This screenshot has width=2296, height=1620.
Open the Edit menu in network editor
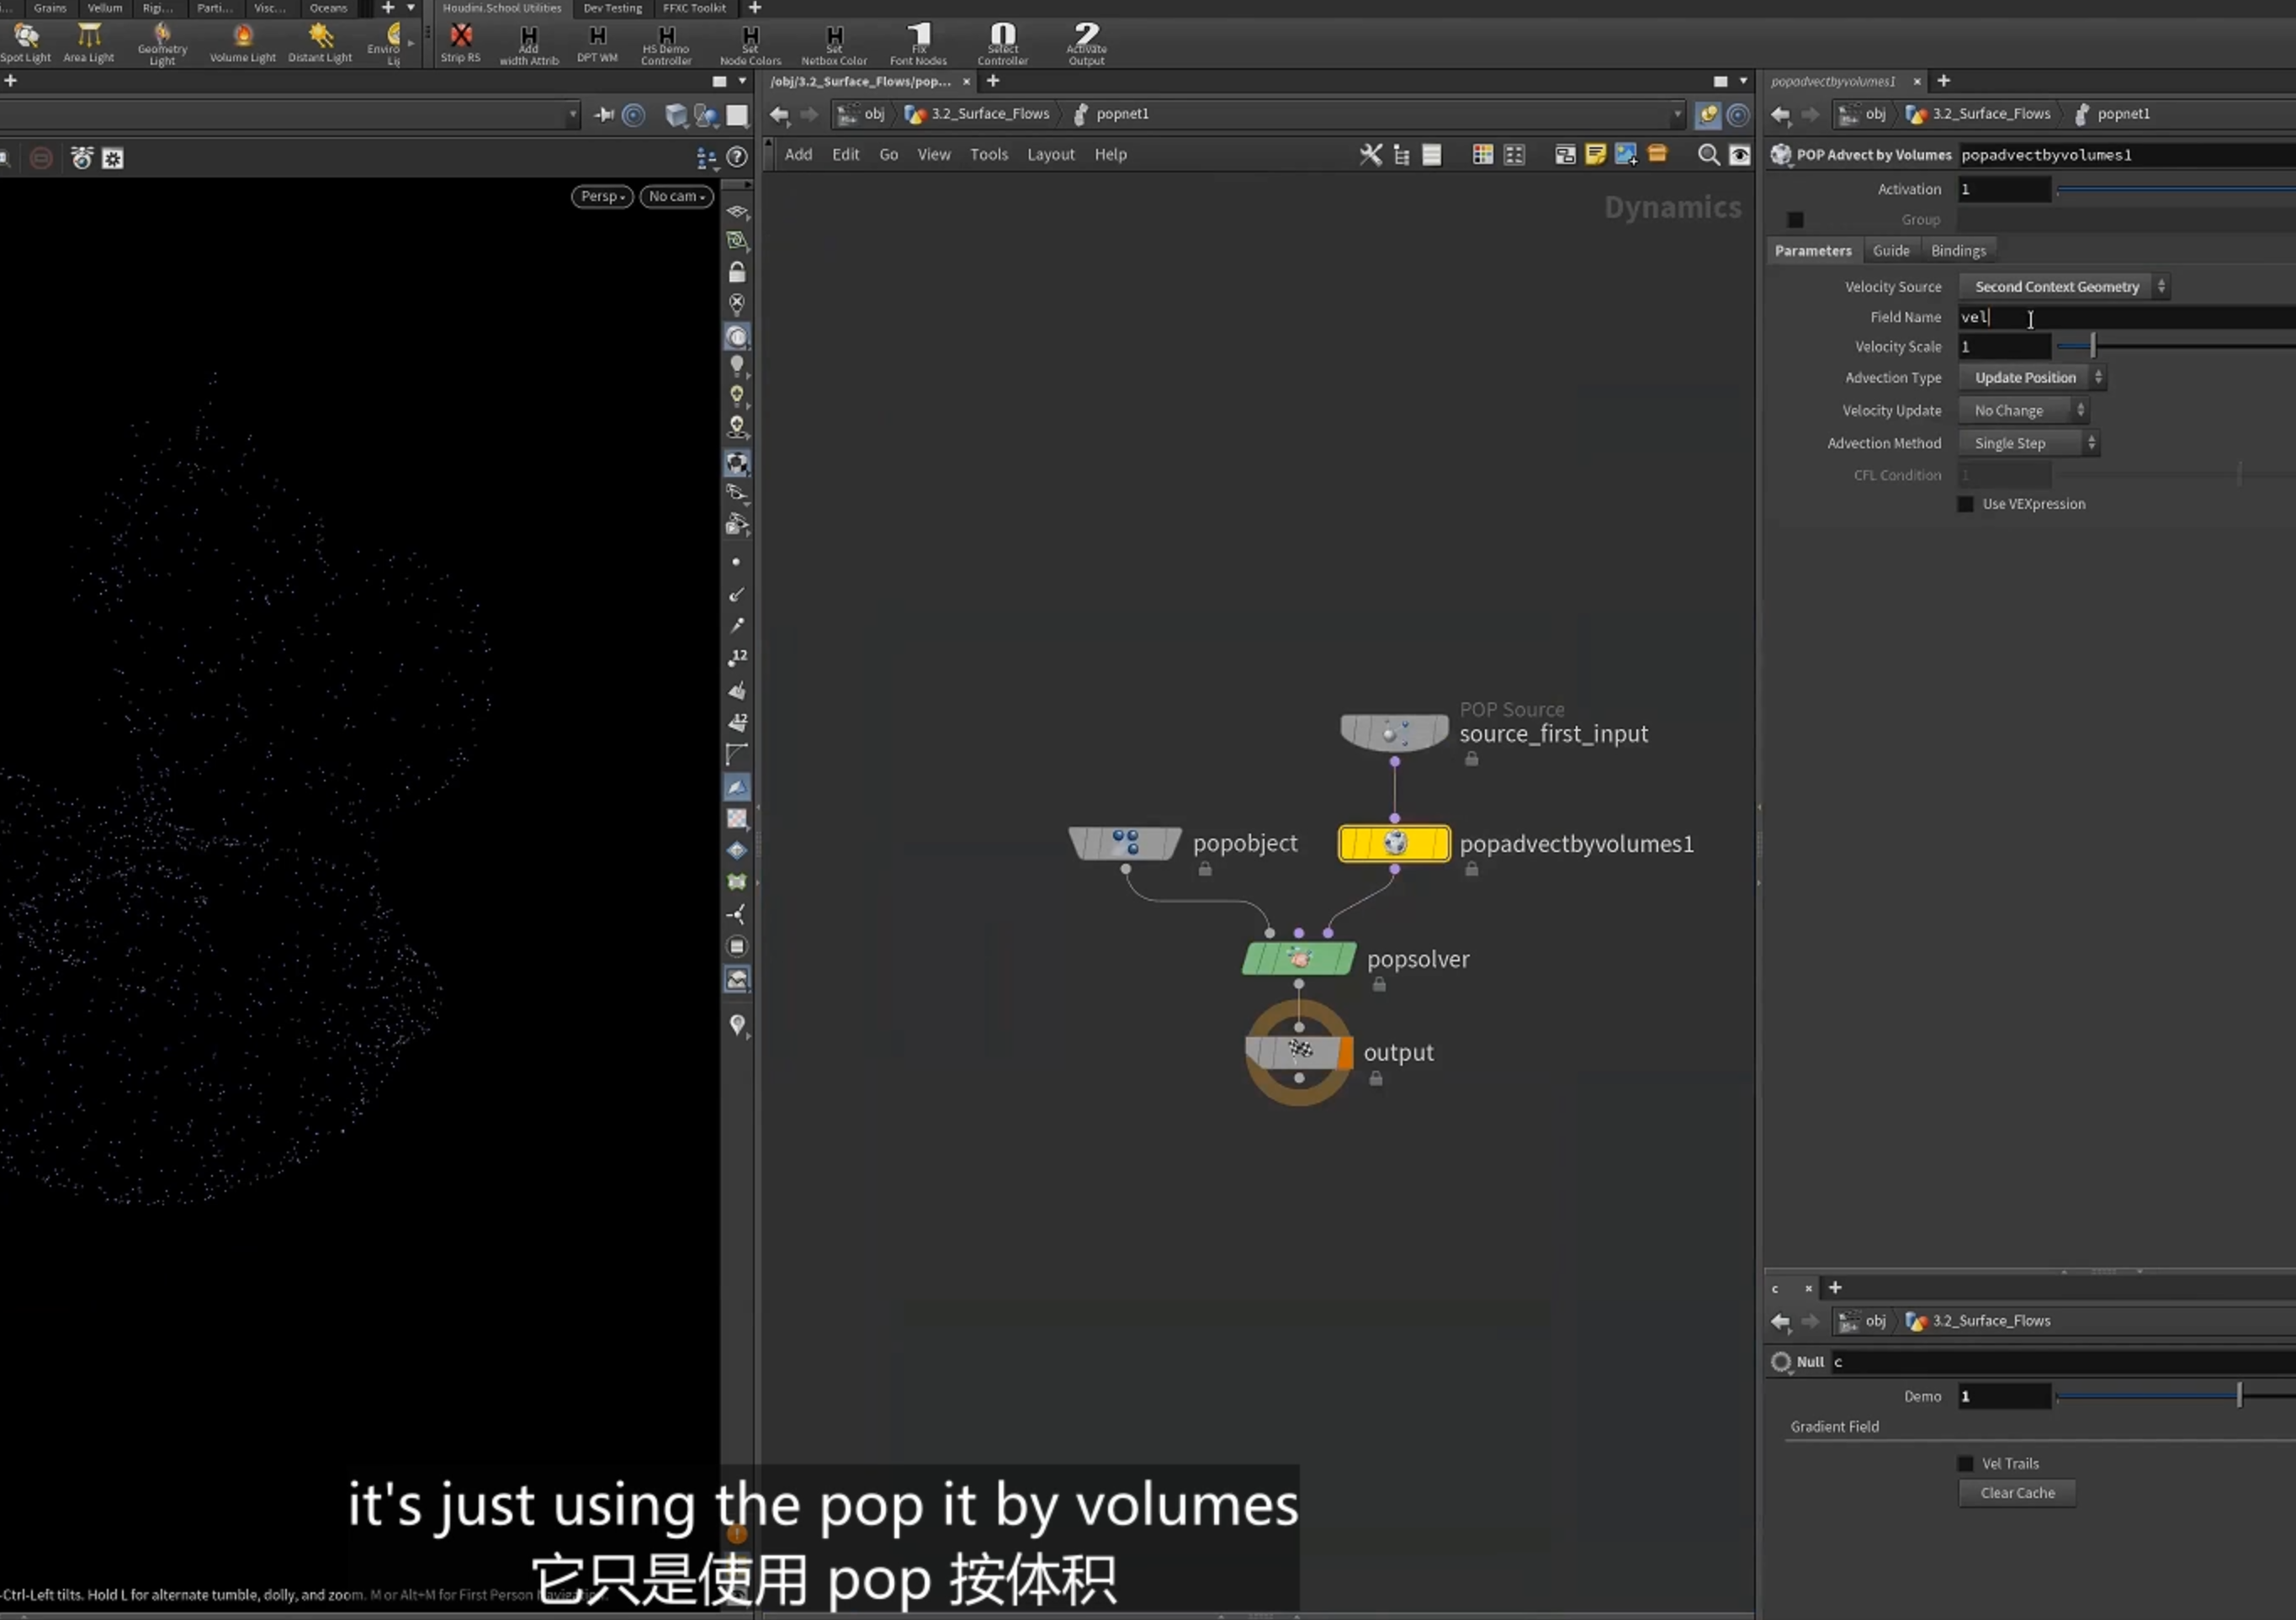click(845, 154)
